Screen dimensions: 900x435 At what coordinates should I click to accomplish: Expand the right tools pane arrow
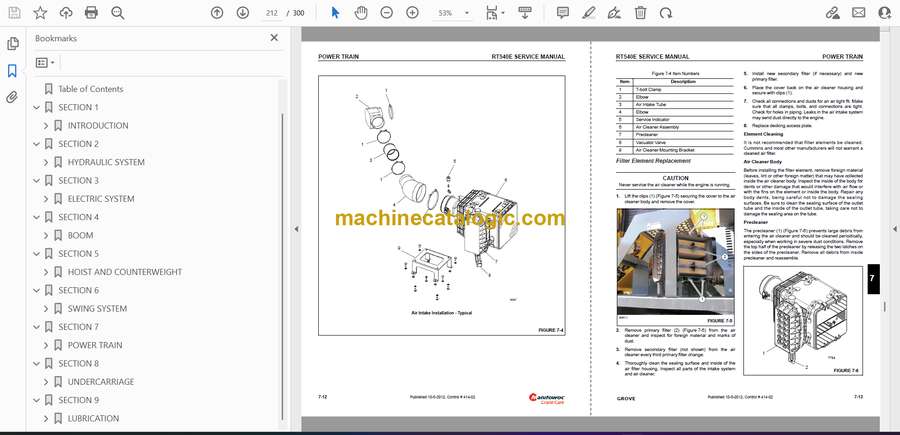click(894, 229)
